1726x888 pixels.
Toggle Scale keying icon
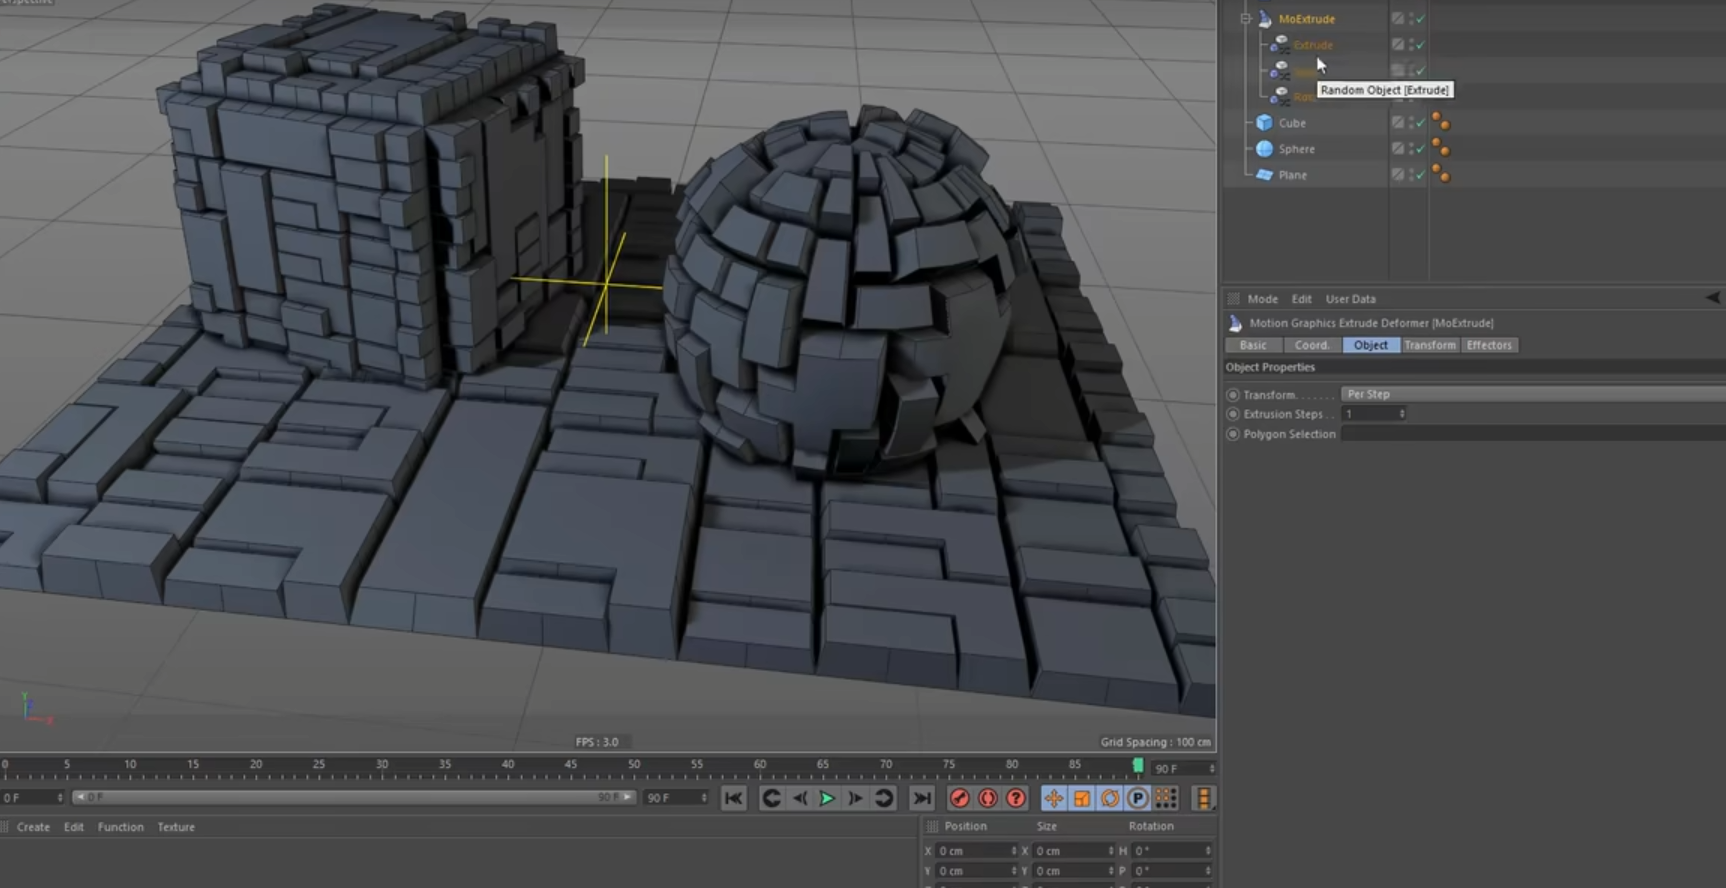(x=1082, y=798)
